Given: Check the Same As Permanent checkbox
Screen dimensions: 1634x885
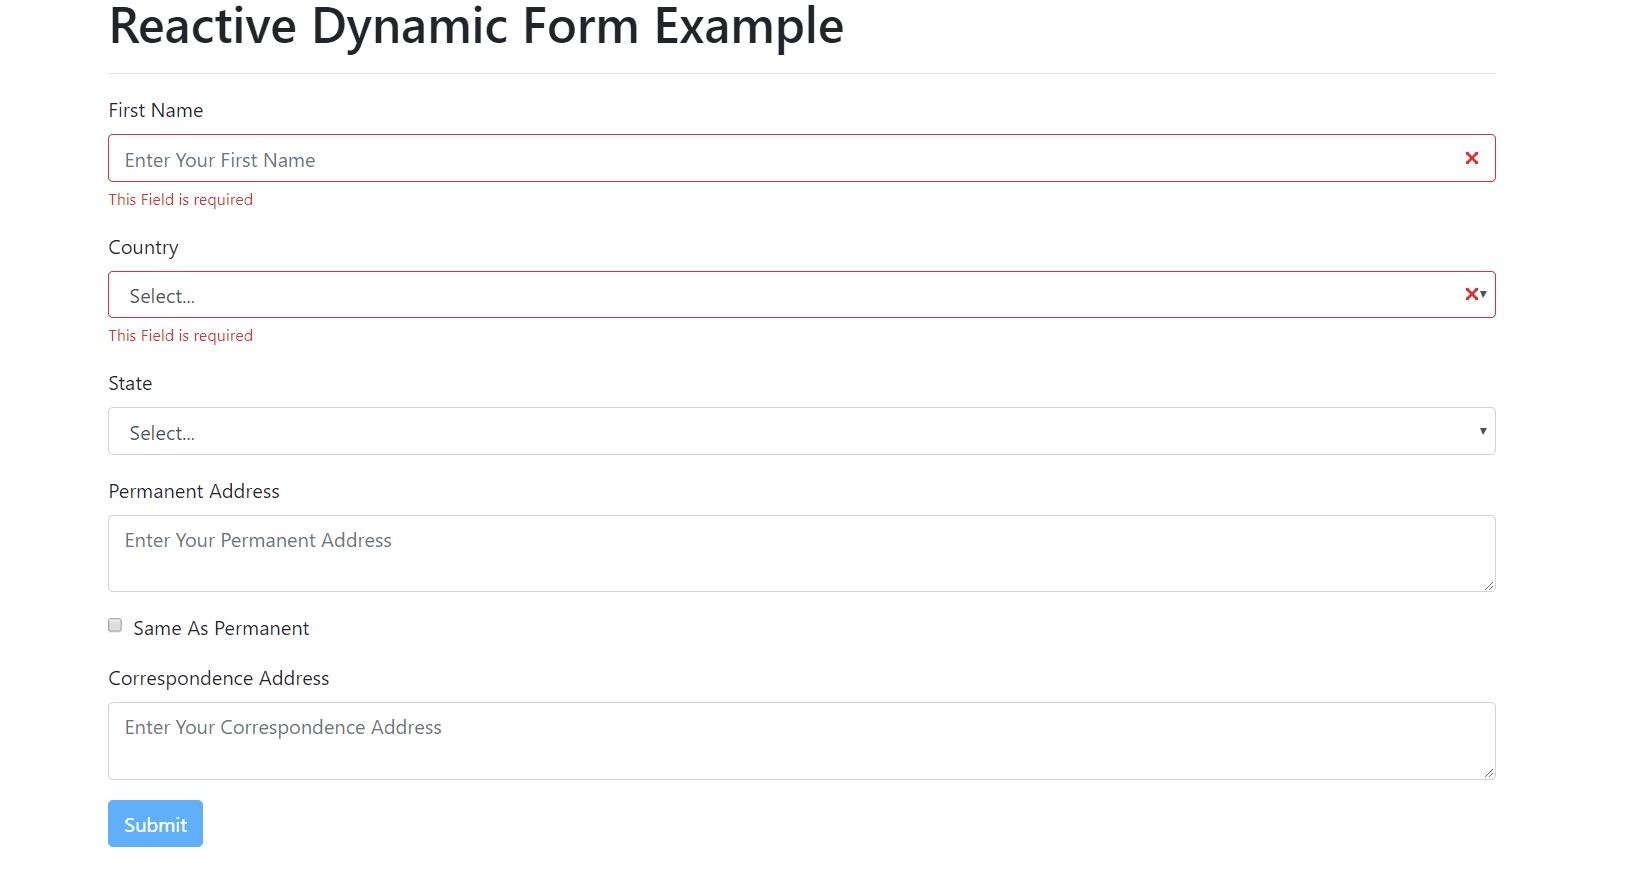Looking at the screenshot, I should (x=115, y=624).
